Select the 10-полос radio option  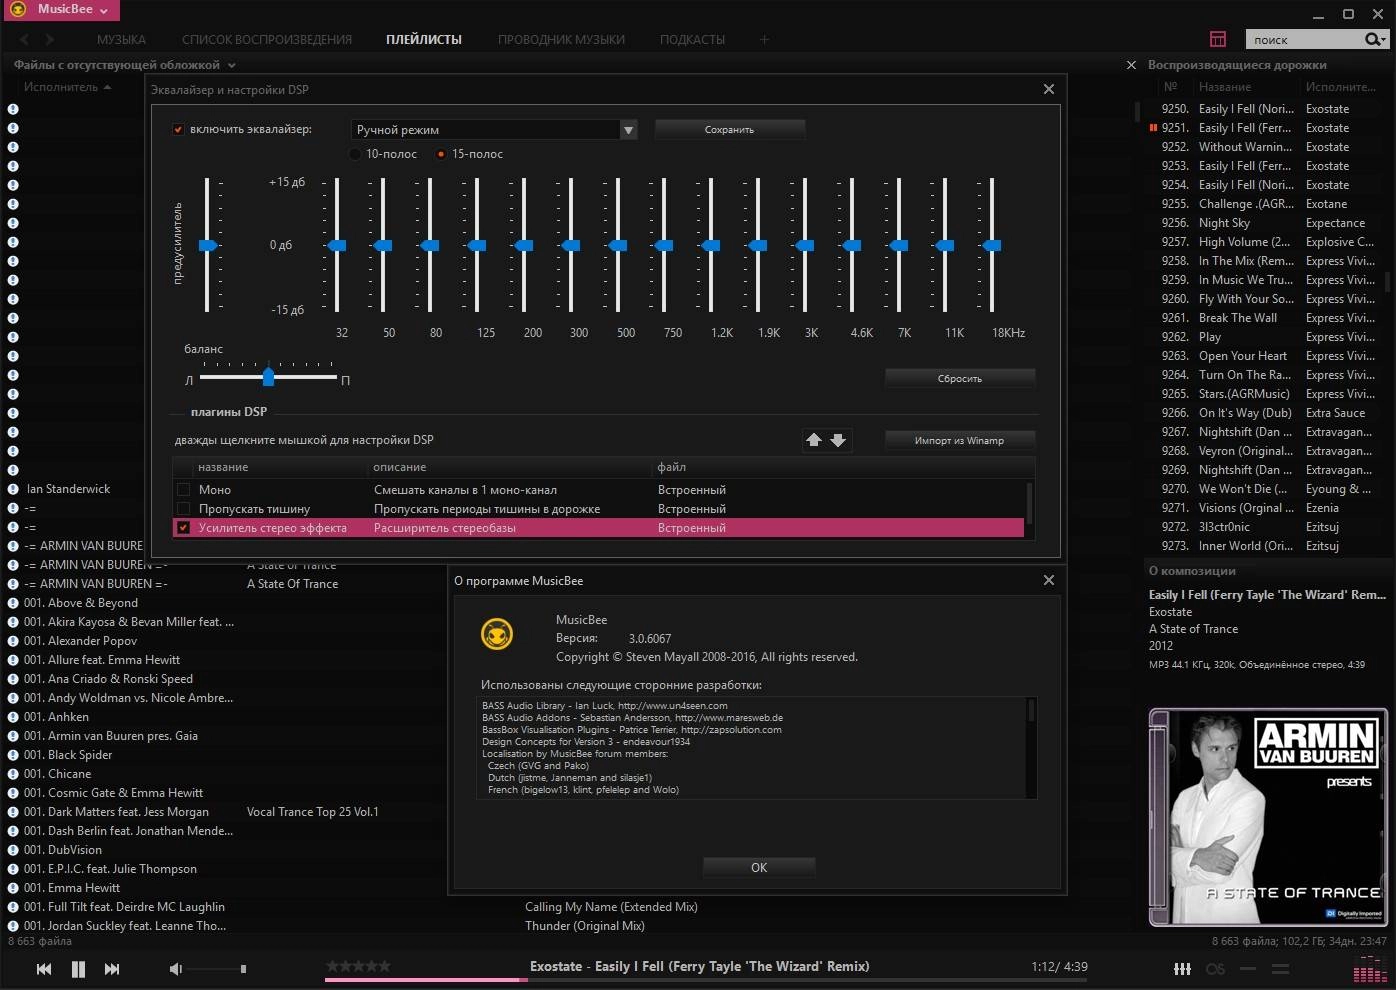click(x=355, y=154)
